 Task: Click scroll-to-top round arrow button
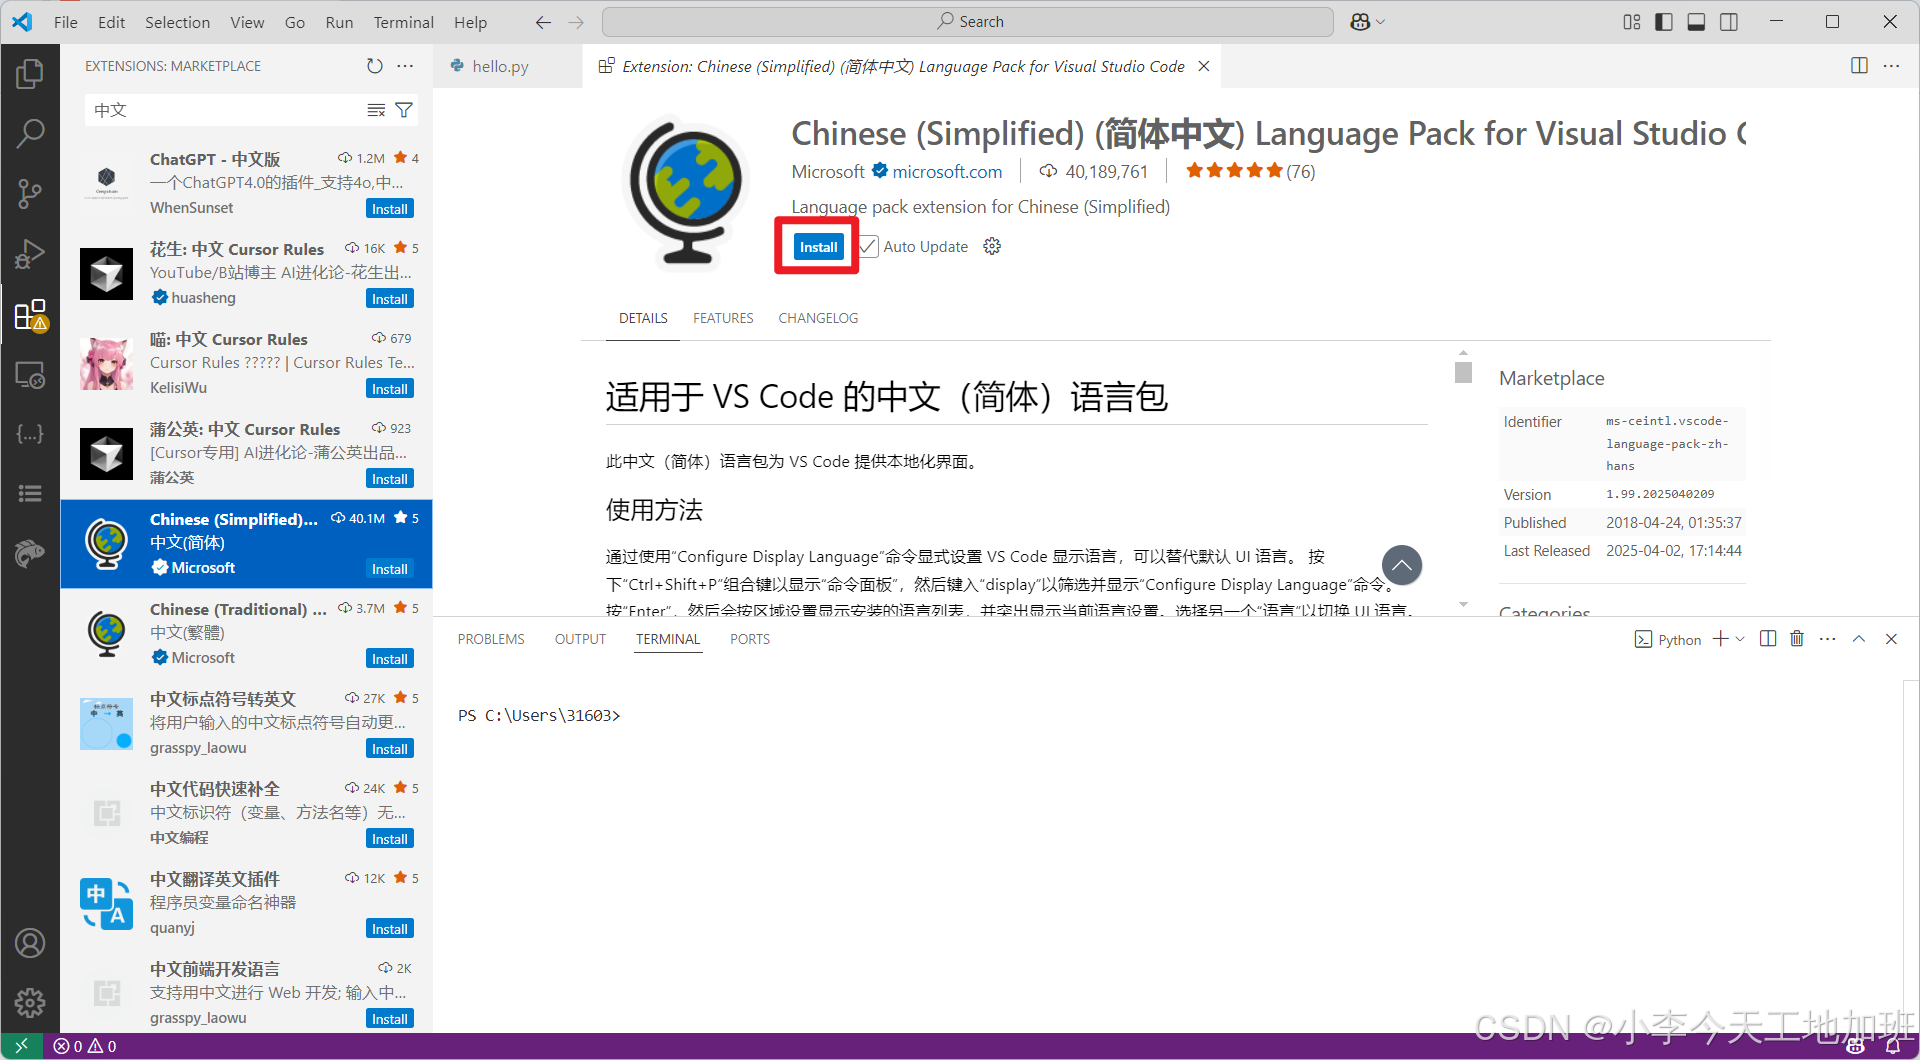point(1402,565)
